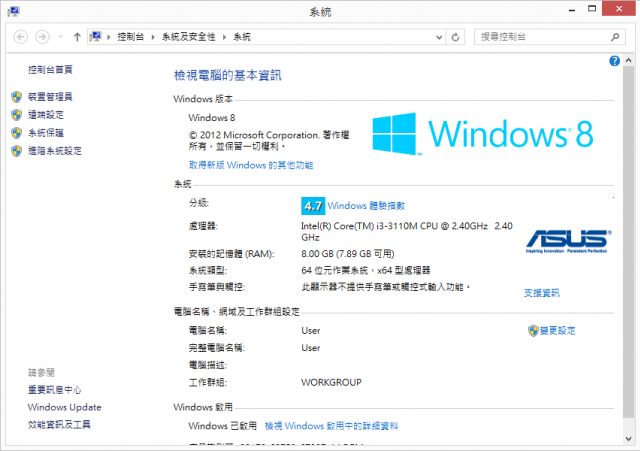Image resolution: width=640 pixels, height=451 pixels.
Task: Click the 64 位元作業系統 system type value
Action: click(x=366, y=270)
